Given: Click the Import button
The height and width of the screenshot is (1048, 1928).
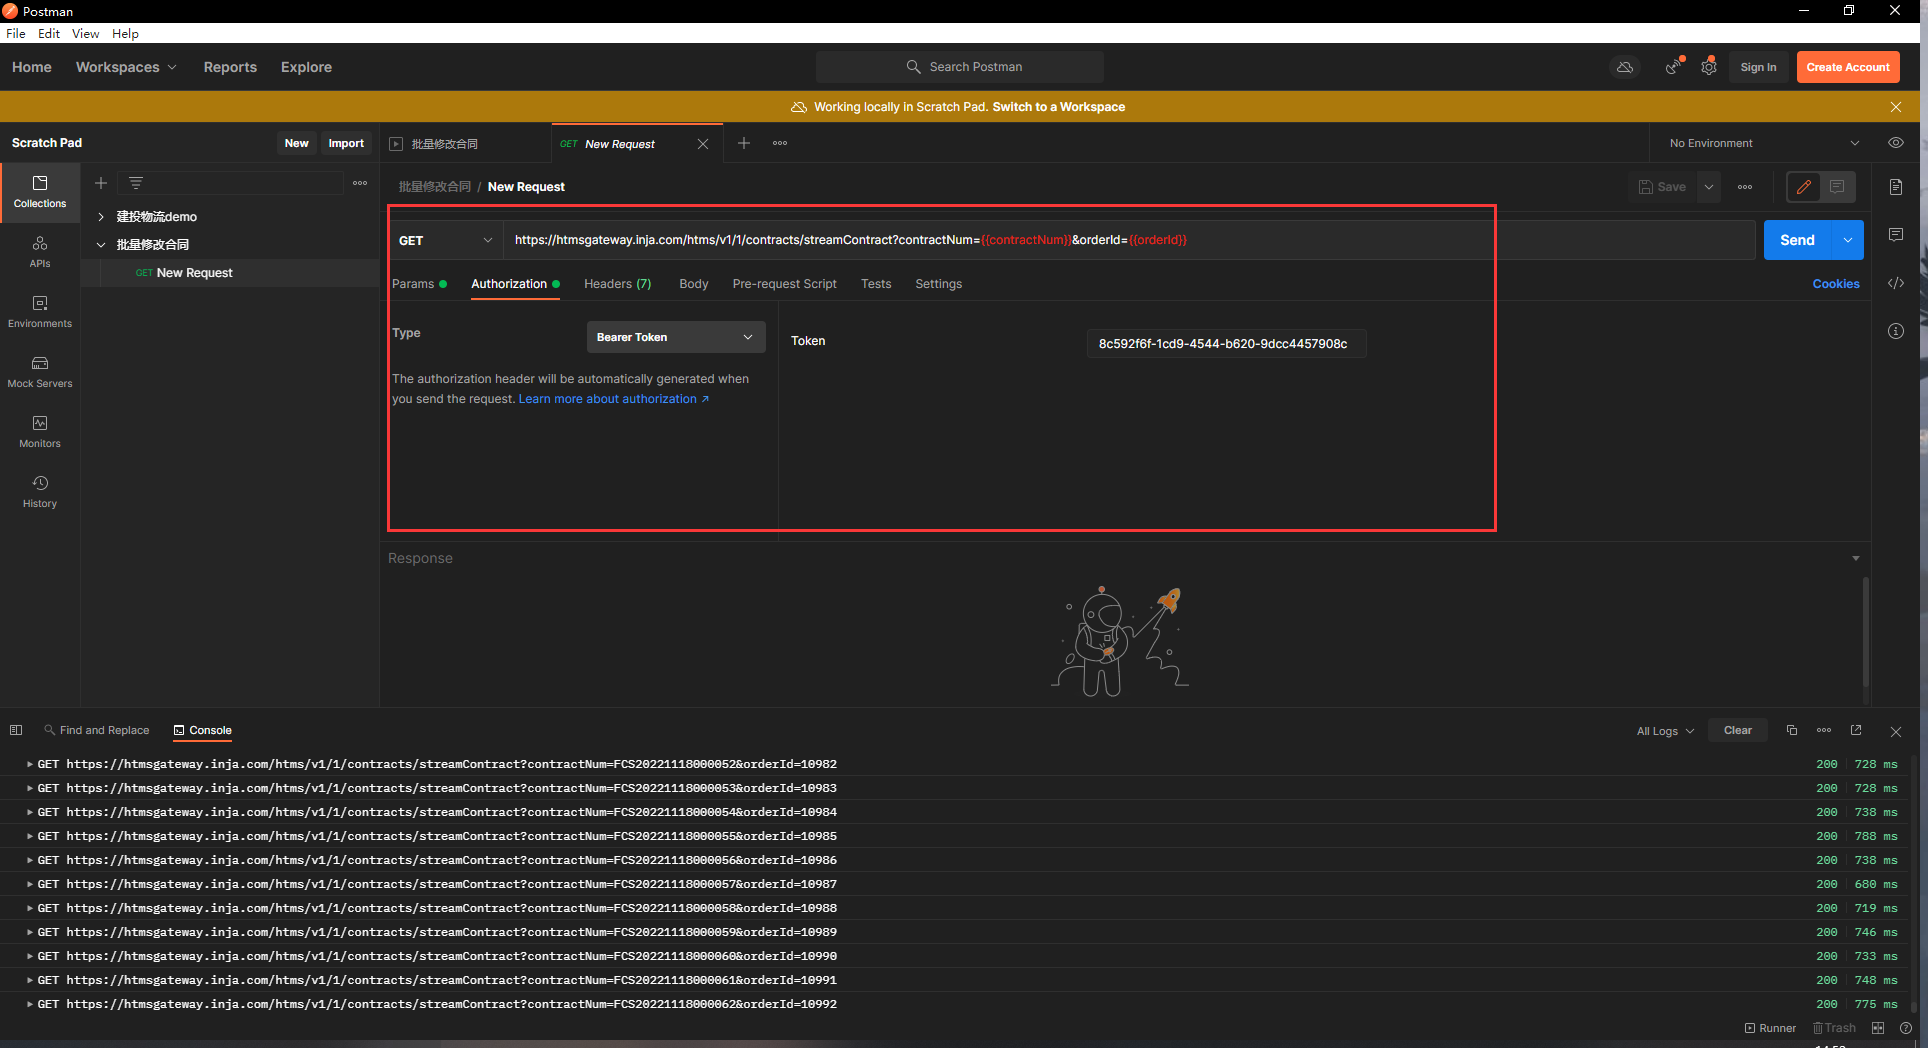Looking at the screenshot, I should 346,143.
